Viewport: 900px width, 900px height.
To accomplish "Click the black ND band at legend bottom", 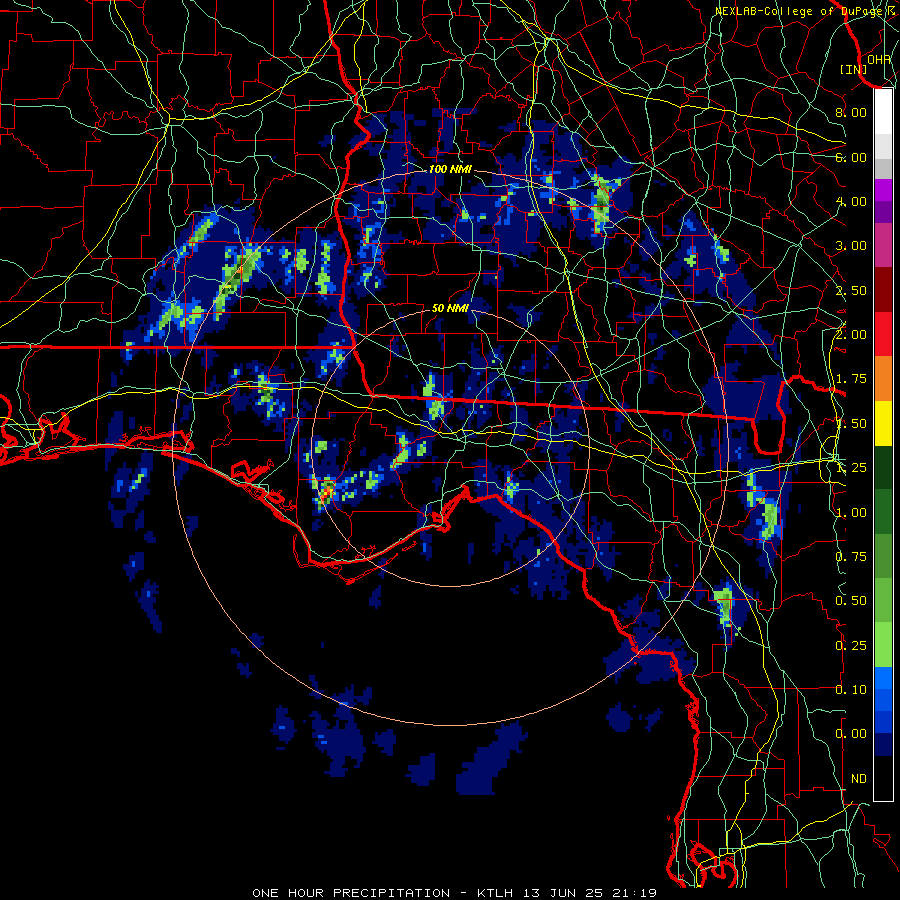I will pyautogui.click(x=883, y=778).
